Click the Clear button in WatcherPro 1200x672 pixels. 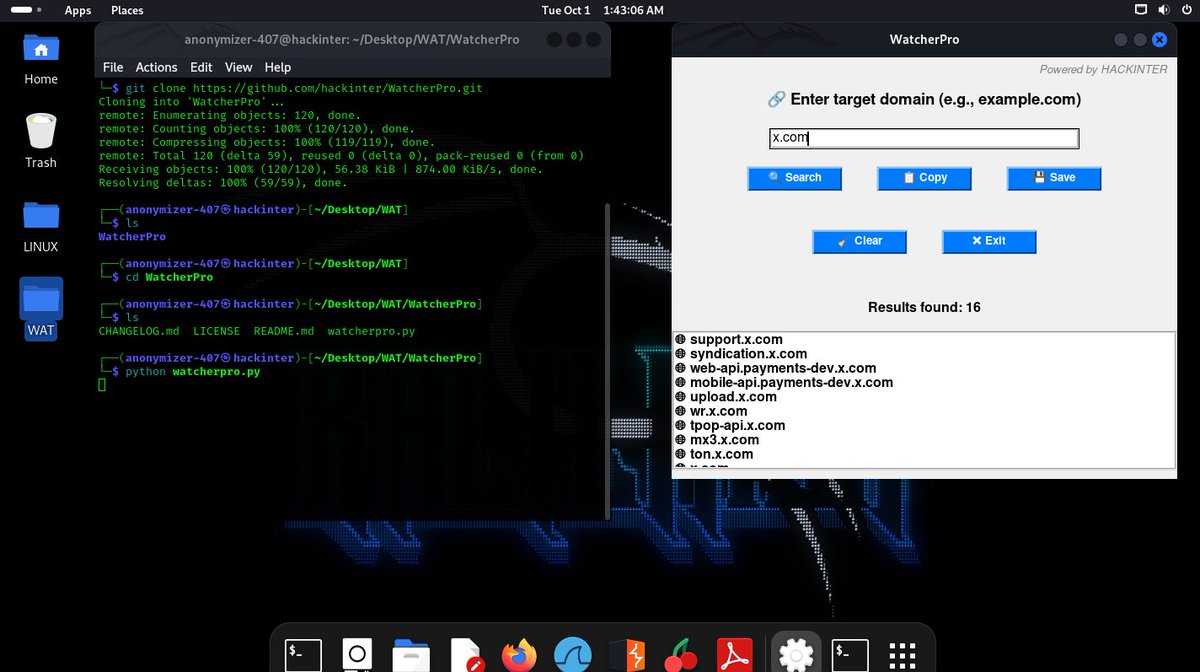859,241
